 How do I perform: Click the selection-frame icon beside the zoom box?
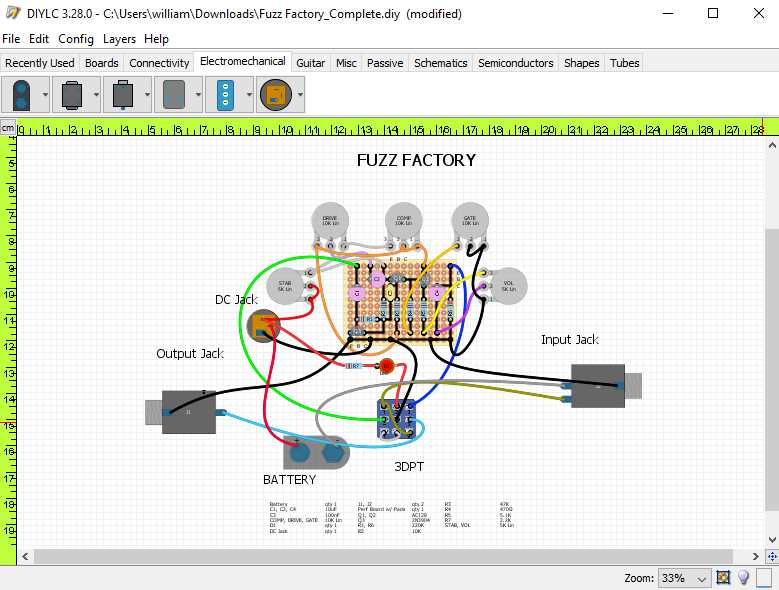723,577
